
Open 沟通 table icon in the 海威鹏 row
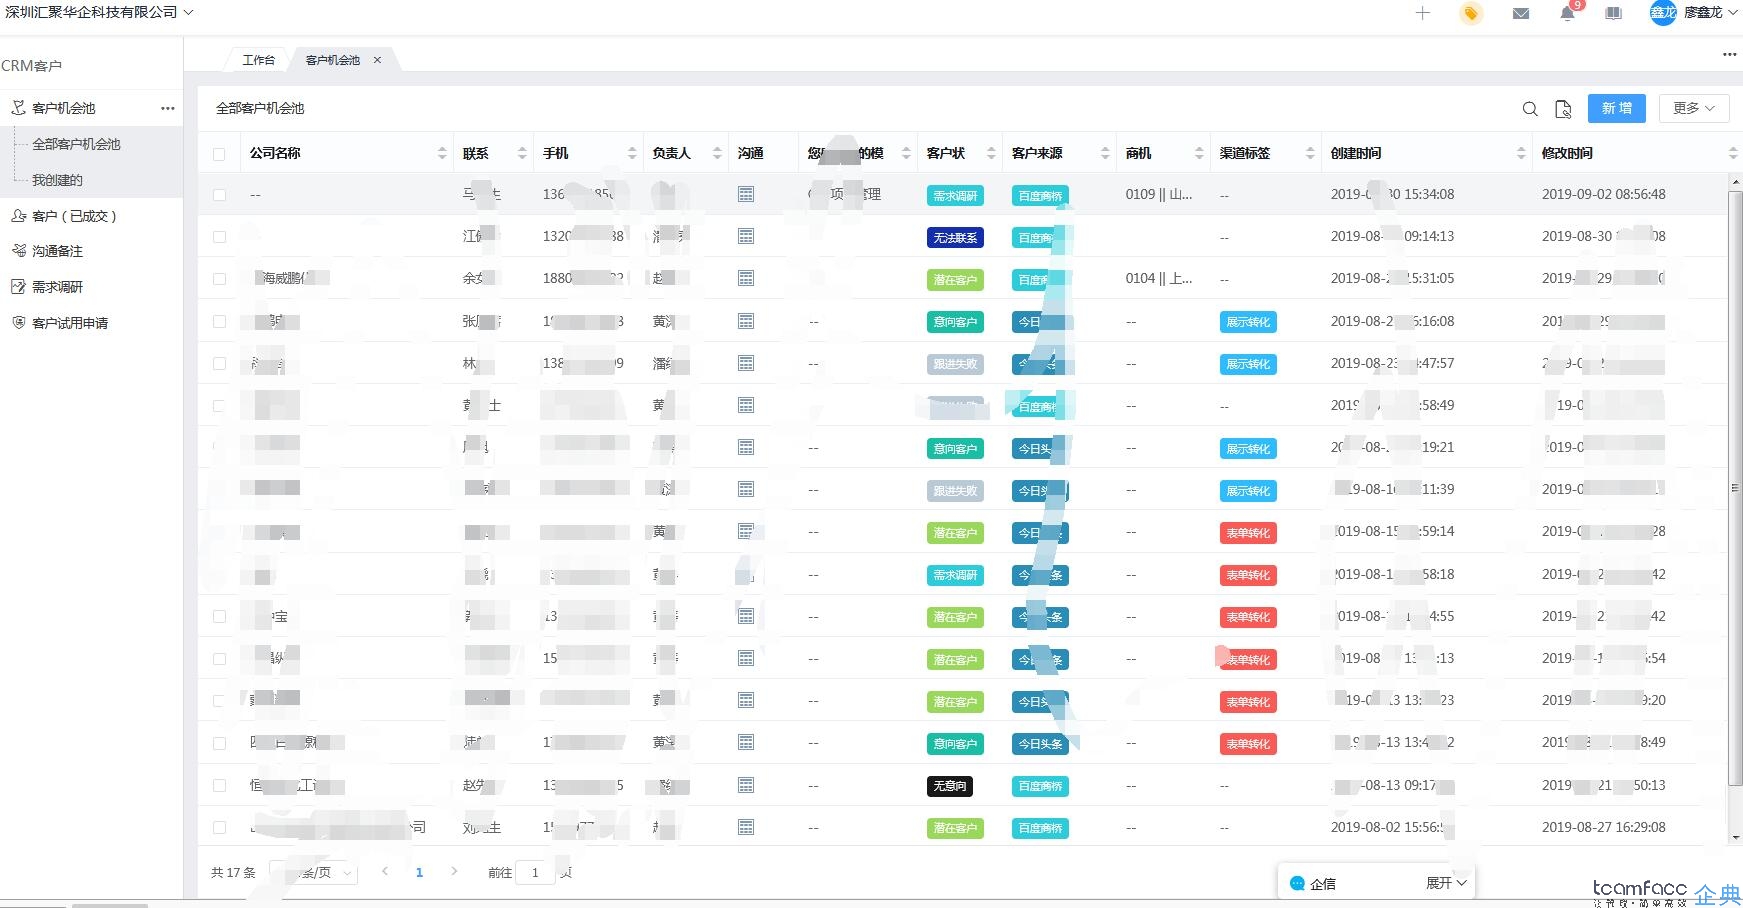746,278
